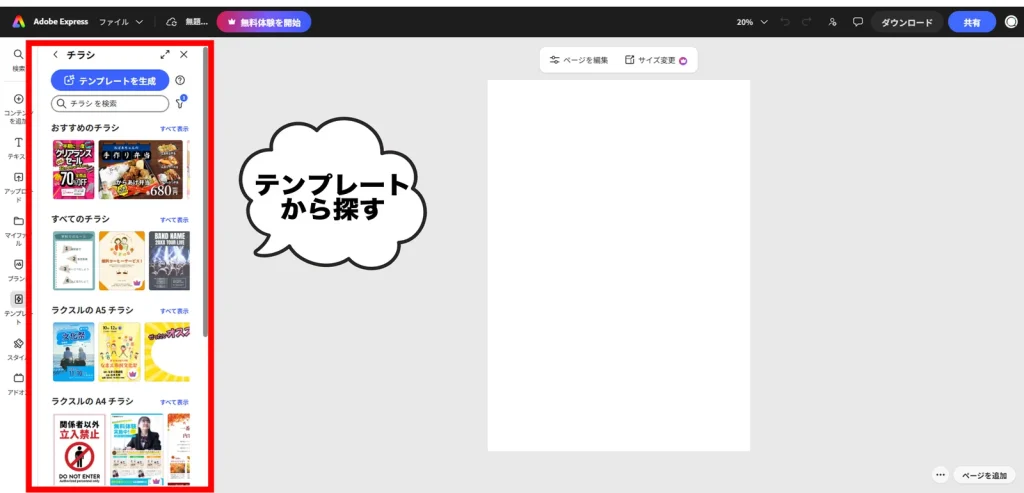Go back with the チラシ panel back arrow

tap(56, 55)
